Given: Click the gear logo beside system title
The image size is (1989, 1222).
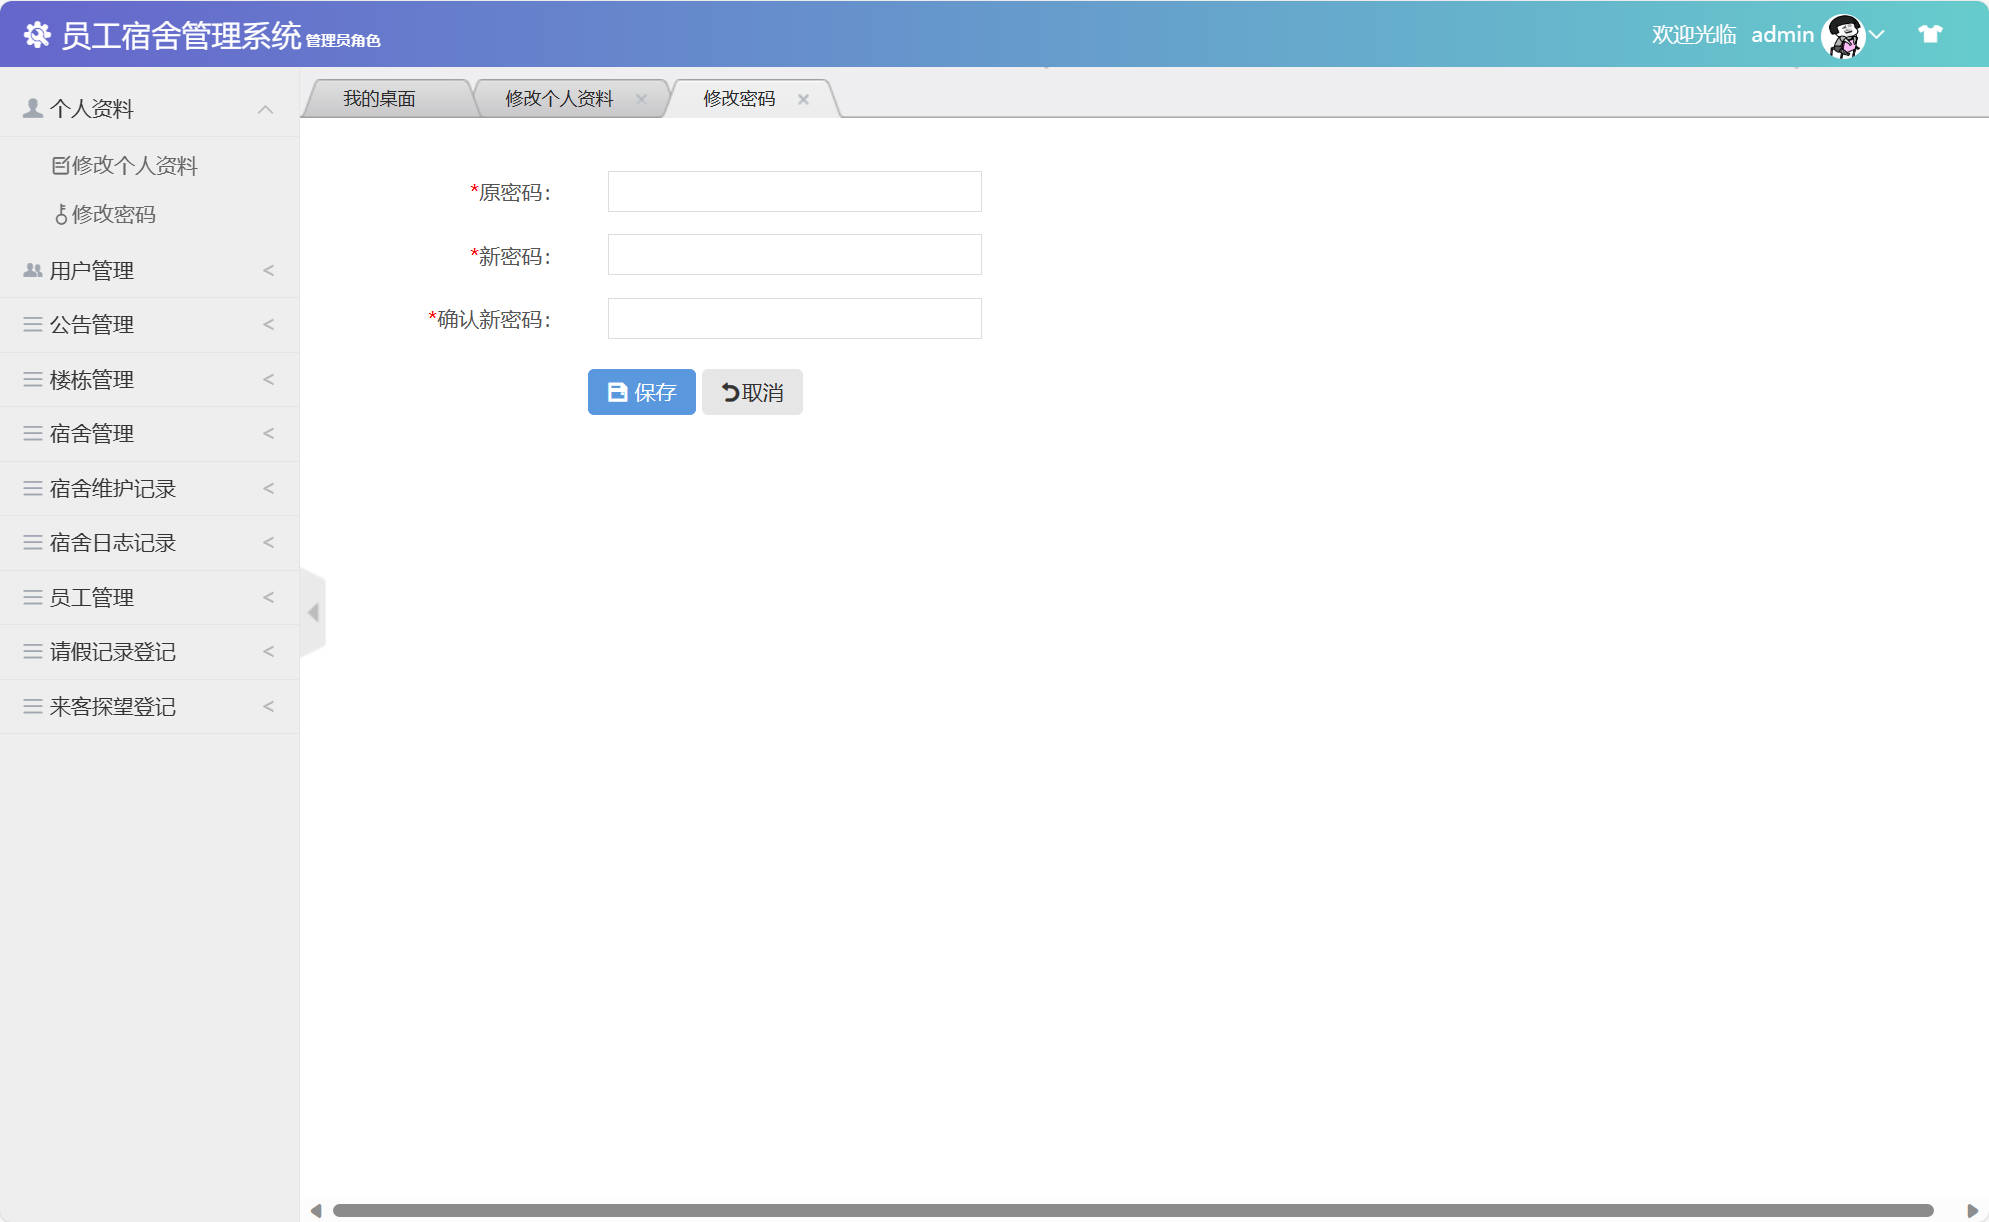Looking at the screenshot, I should tap(37, 35).
